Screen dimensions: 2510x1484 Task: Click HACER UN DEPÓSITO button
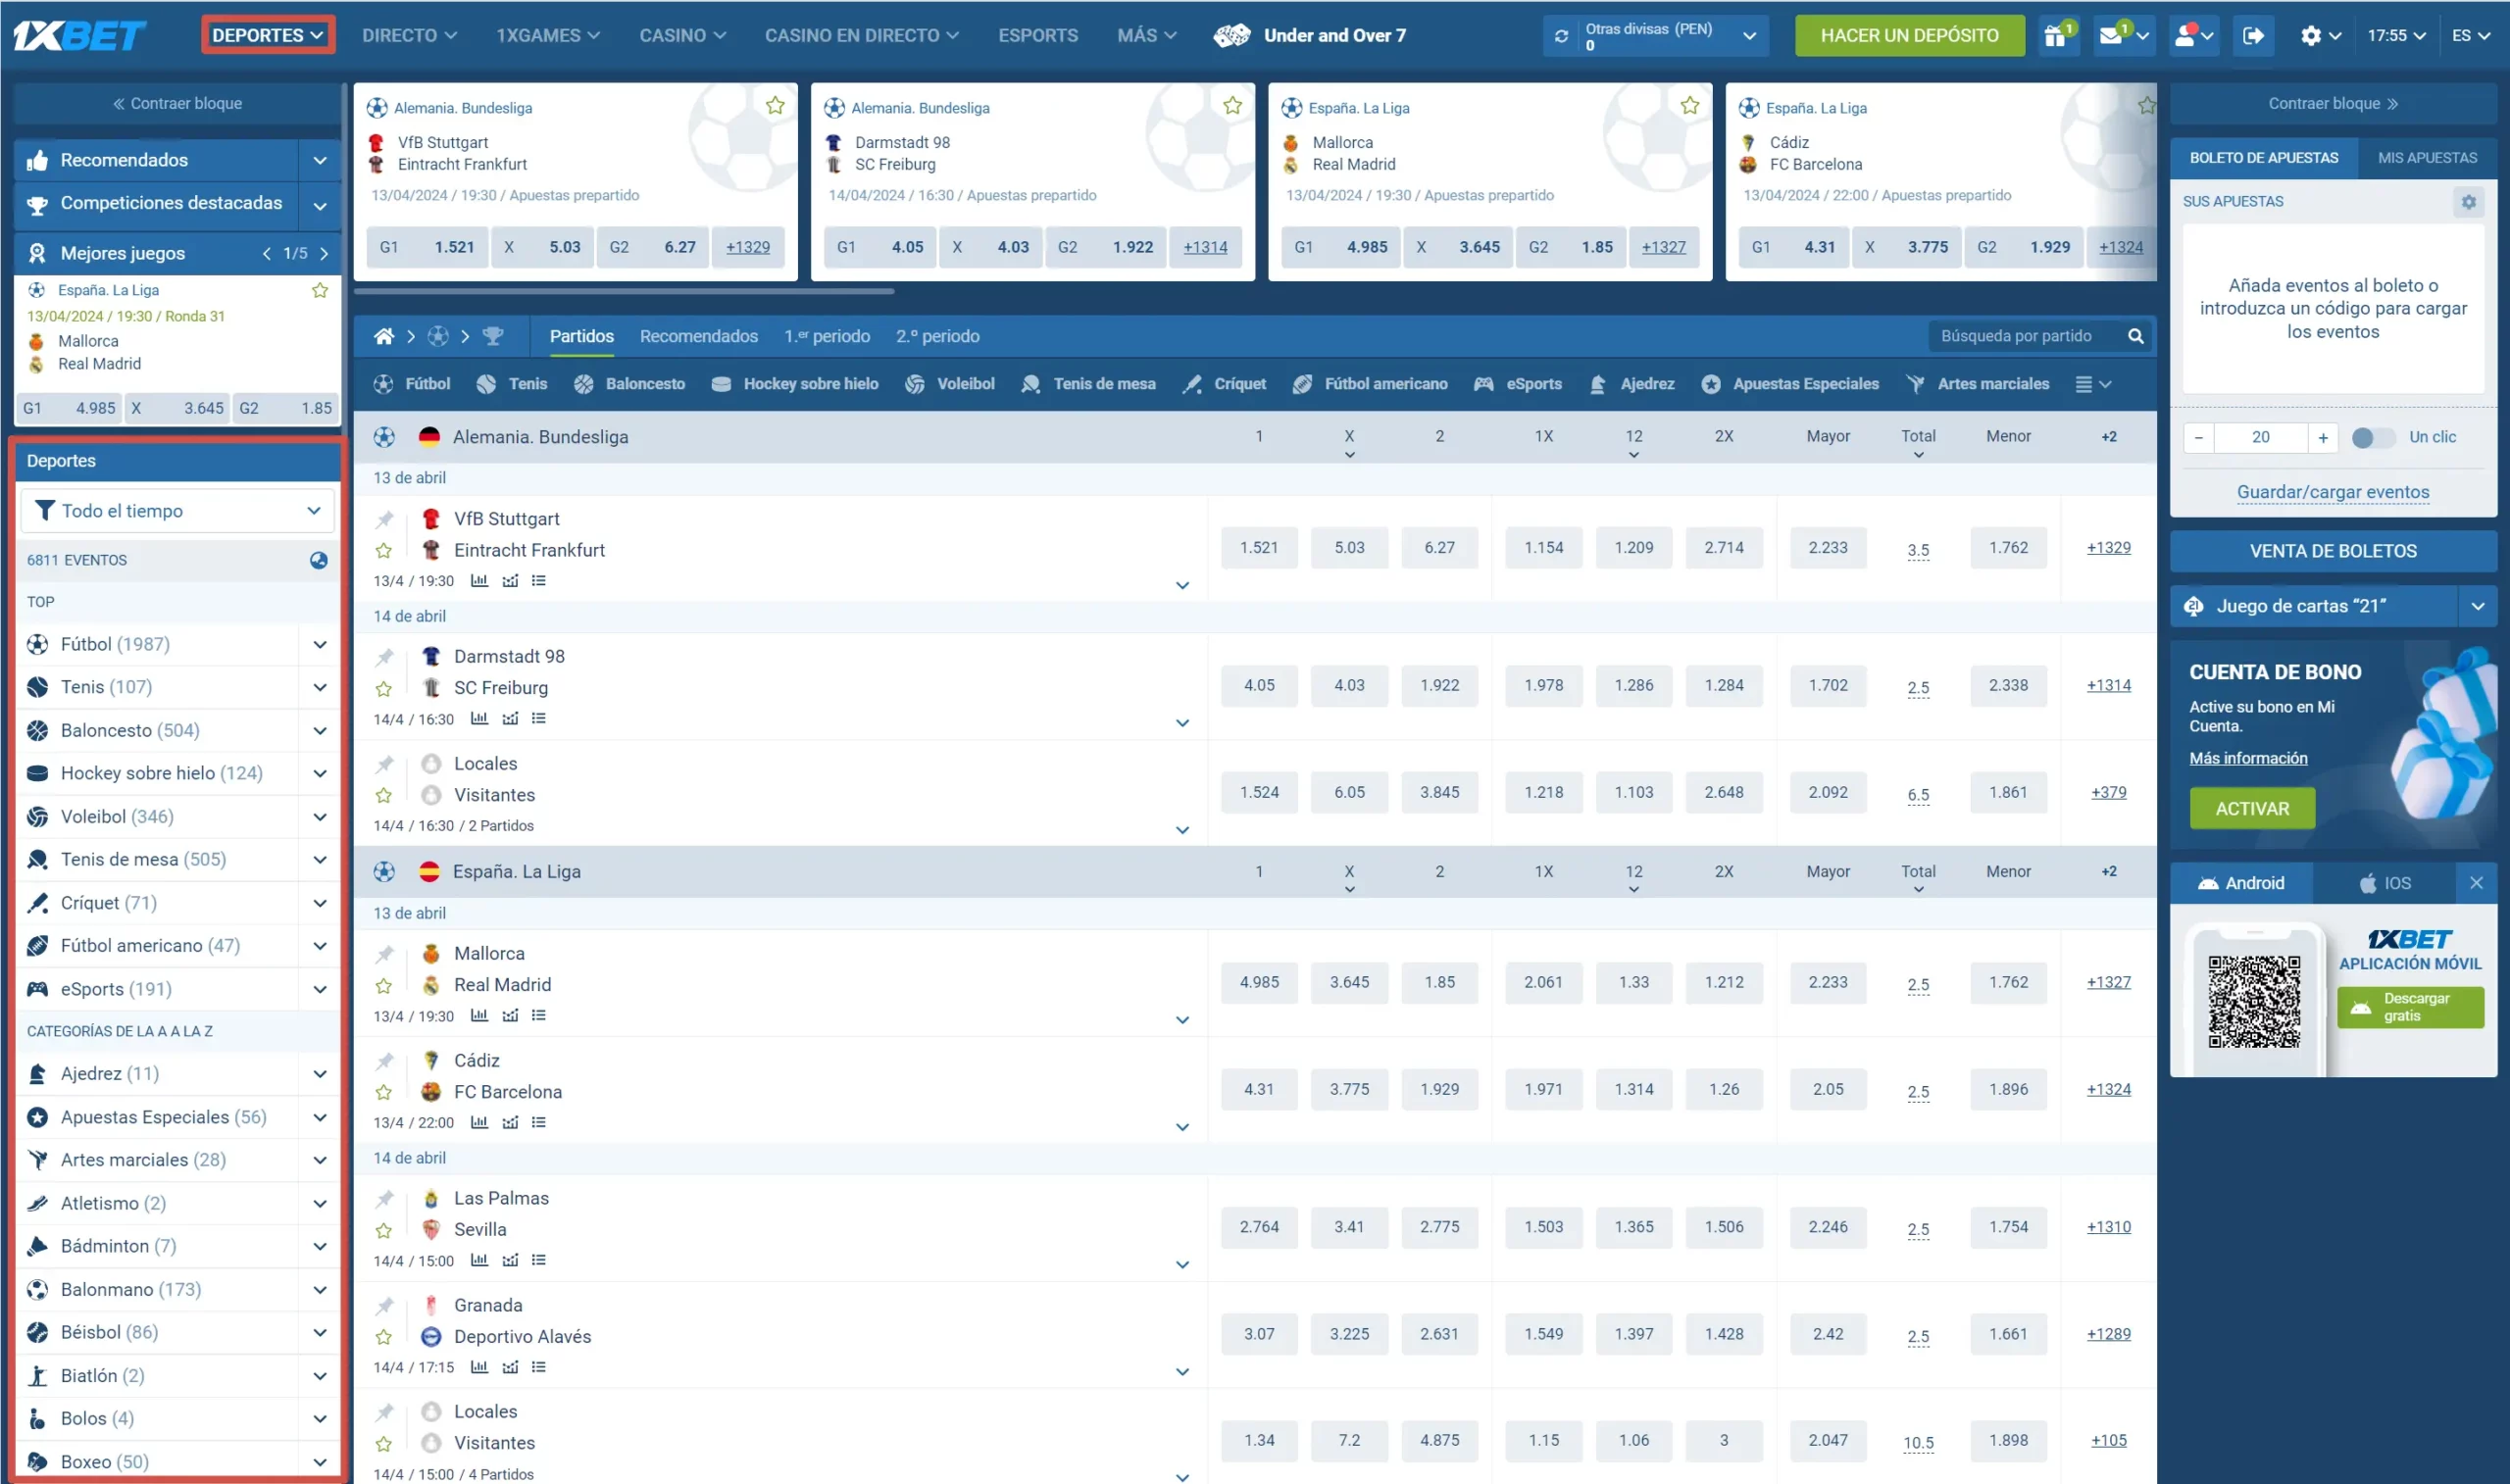[x=1909, y=35]
